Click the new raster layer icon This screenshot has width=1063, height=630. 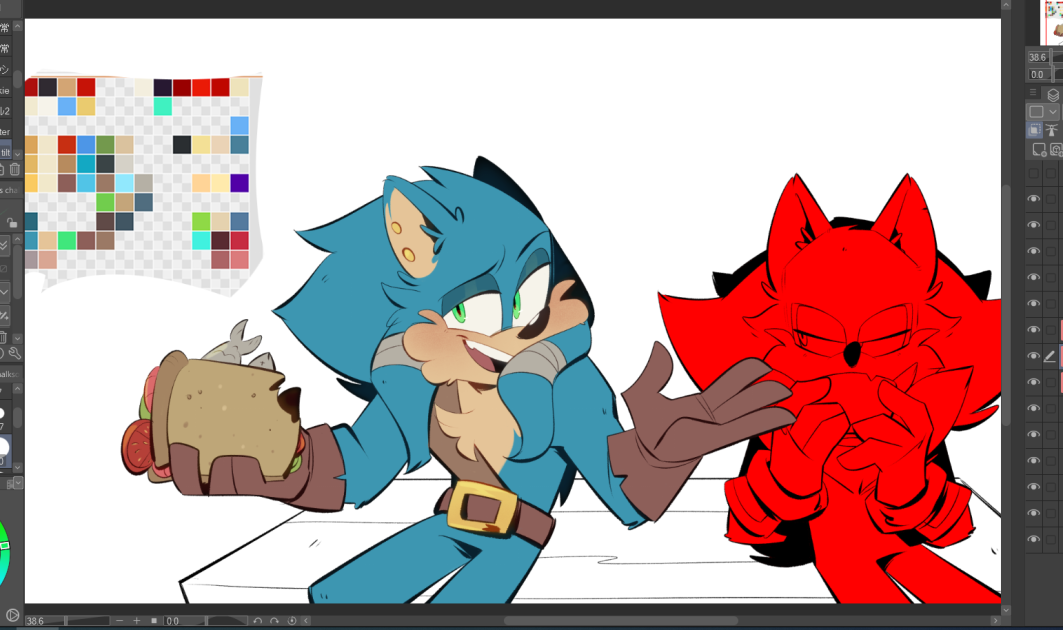(x=1039, y=150)
